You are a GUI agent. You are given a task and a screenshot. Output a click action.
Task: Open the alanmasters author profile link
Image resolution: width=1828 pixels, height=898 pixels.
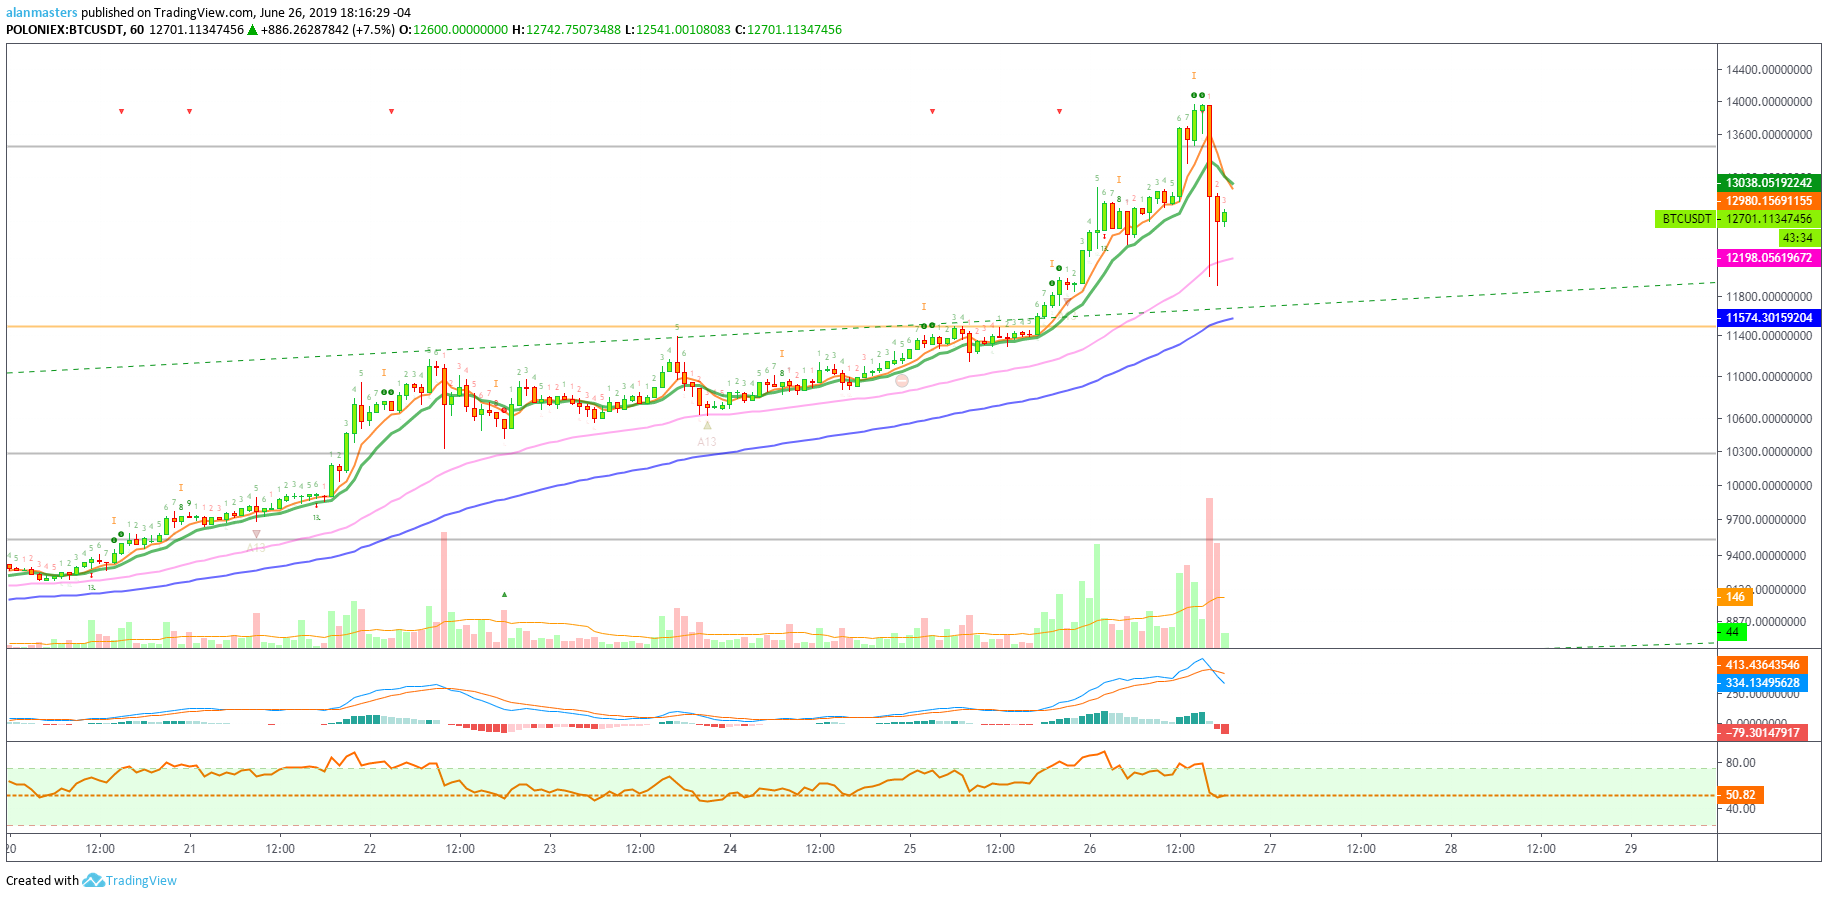pyautogui.click(x=42, y=13)
